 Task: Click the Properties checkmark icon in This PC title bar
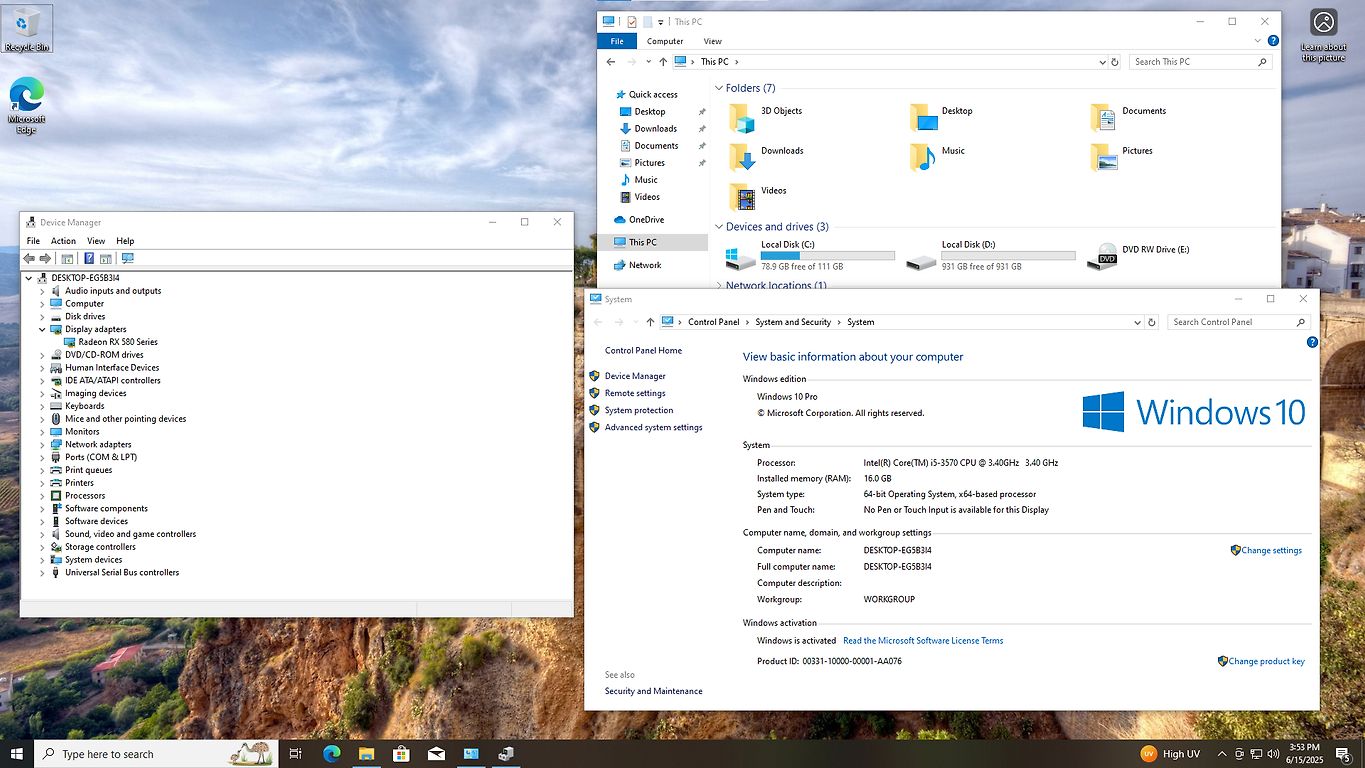632,21
